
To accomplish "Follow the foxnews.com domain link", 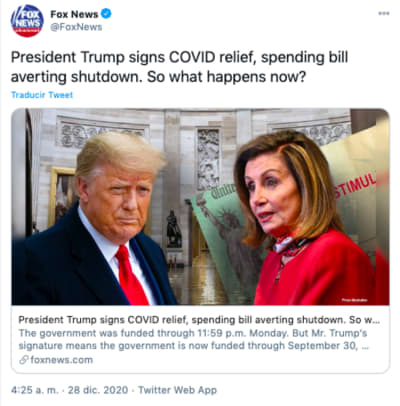I will (62, 360).
